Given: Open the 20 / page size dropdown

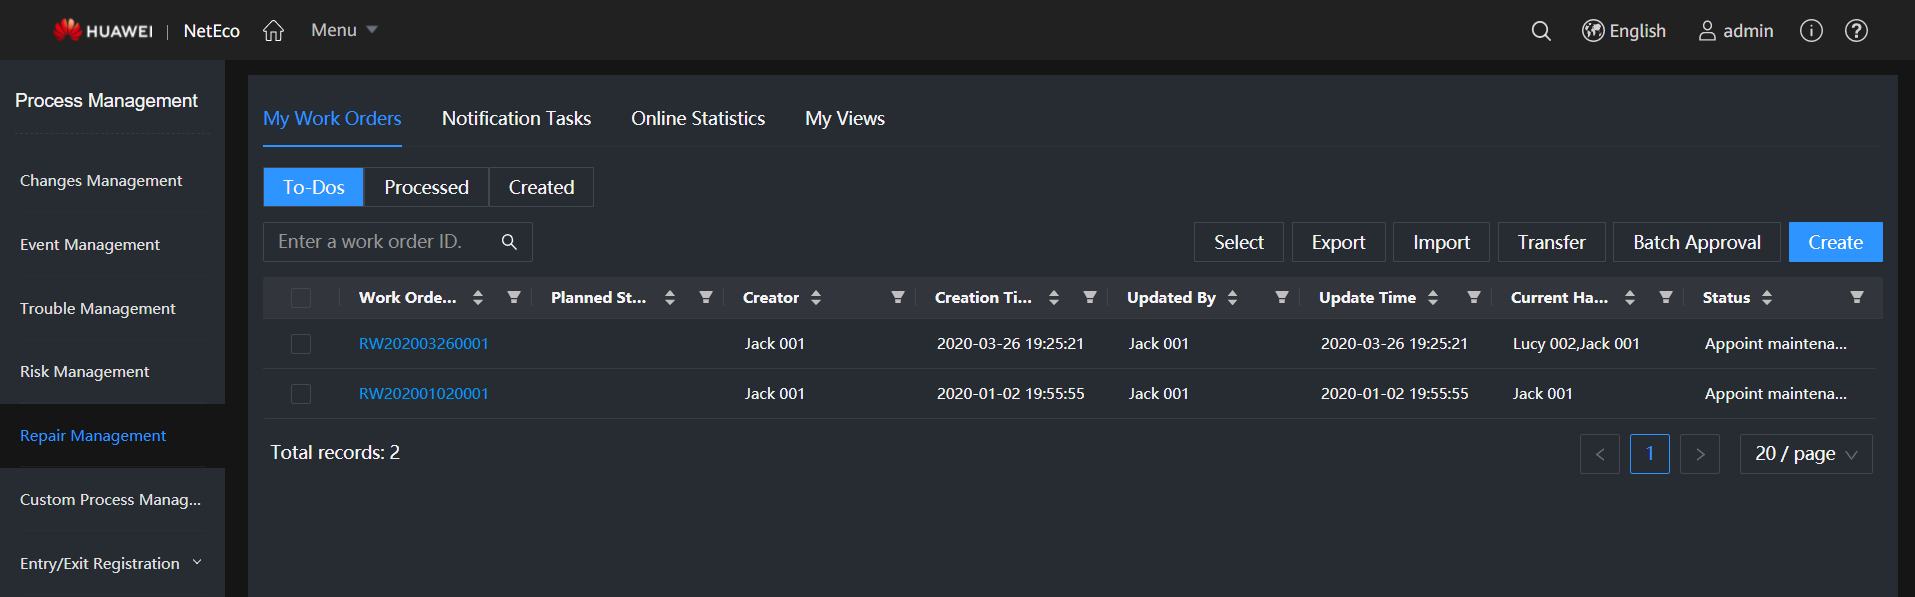Looking at the screenshot, I should [x=1805, y=454].
